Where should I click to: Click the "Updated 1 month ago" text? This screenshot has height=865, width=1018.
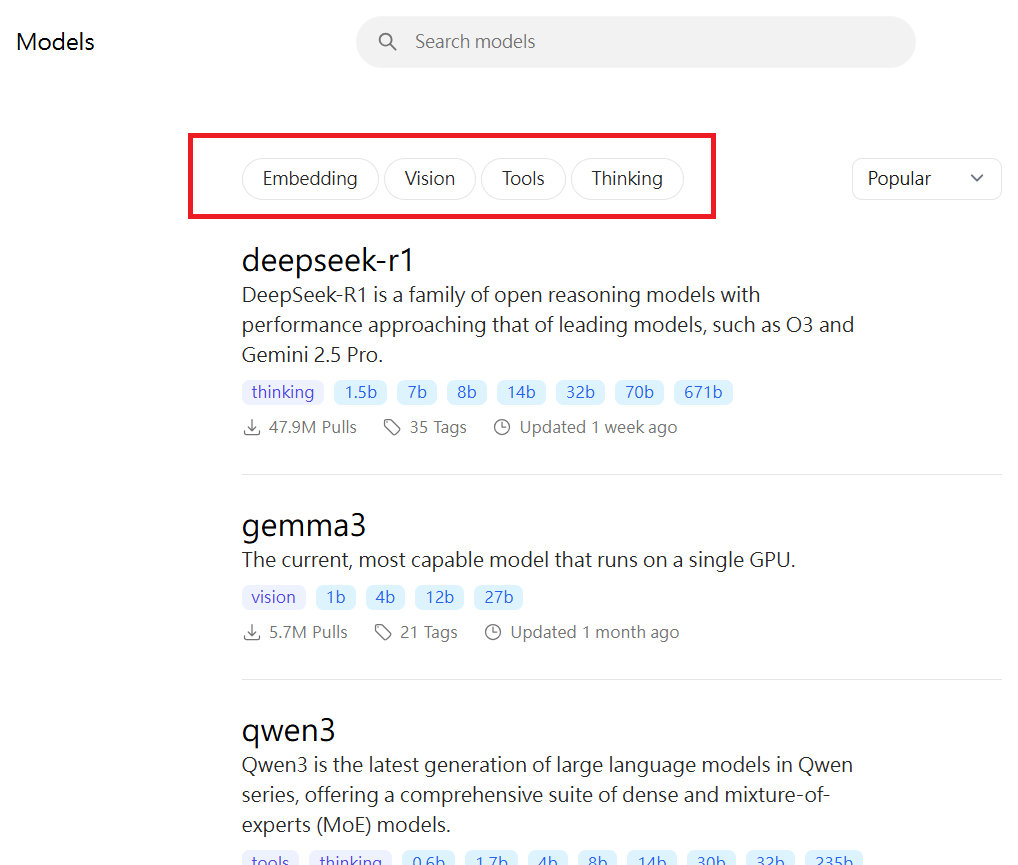pyautogui.click(x=595, y=633)
